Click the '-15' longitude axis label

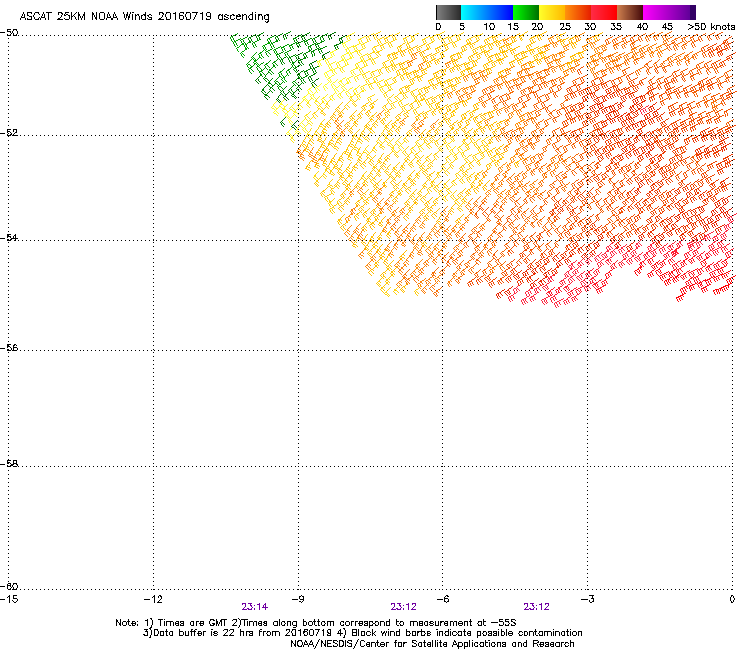tap(10, 599)
